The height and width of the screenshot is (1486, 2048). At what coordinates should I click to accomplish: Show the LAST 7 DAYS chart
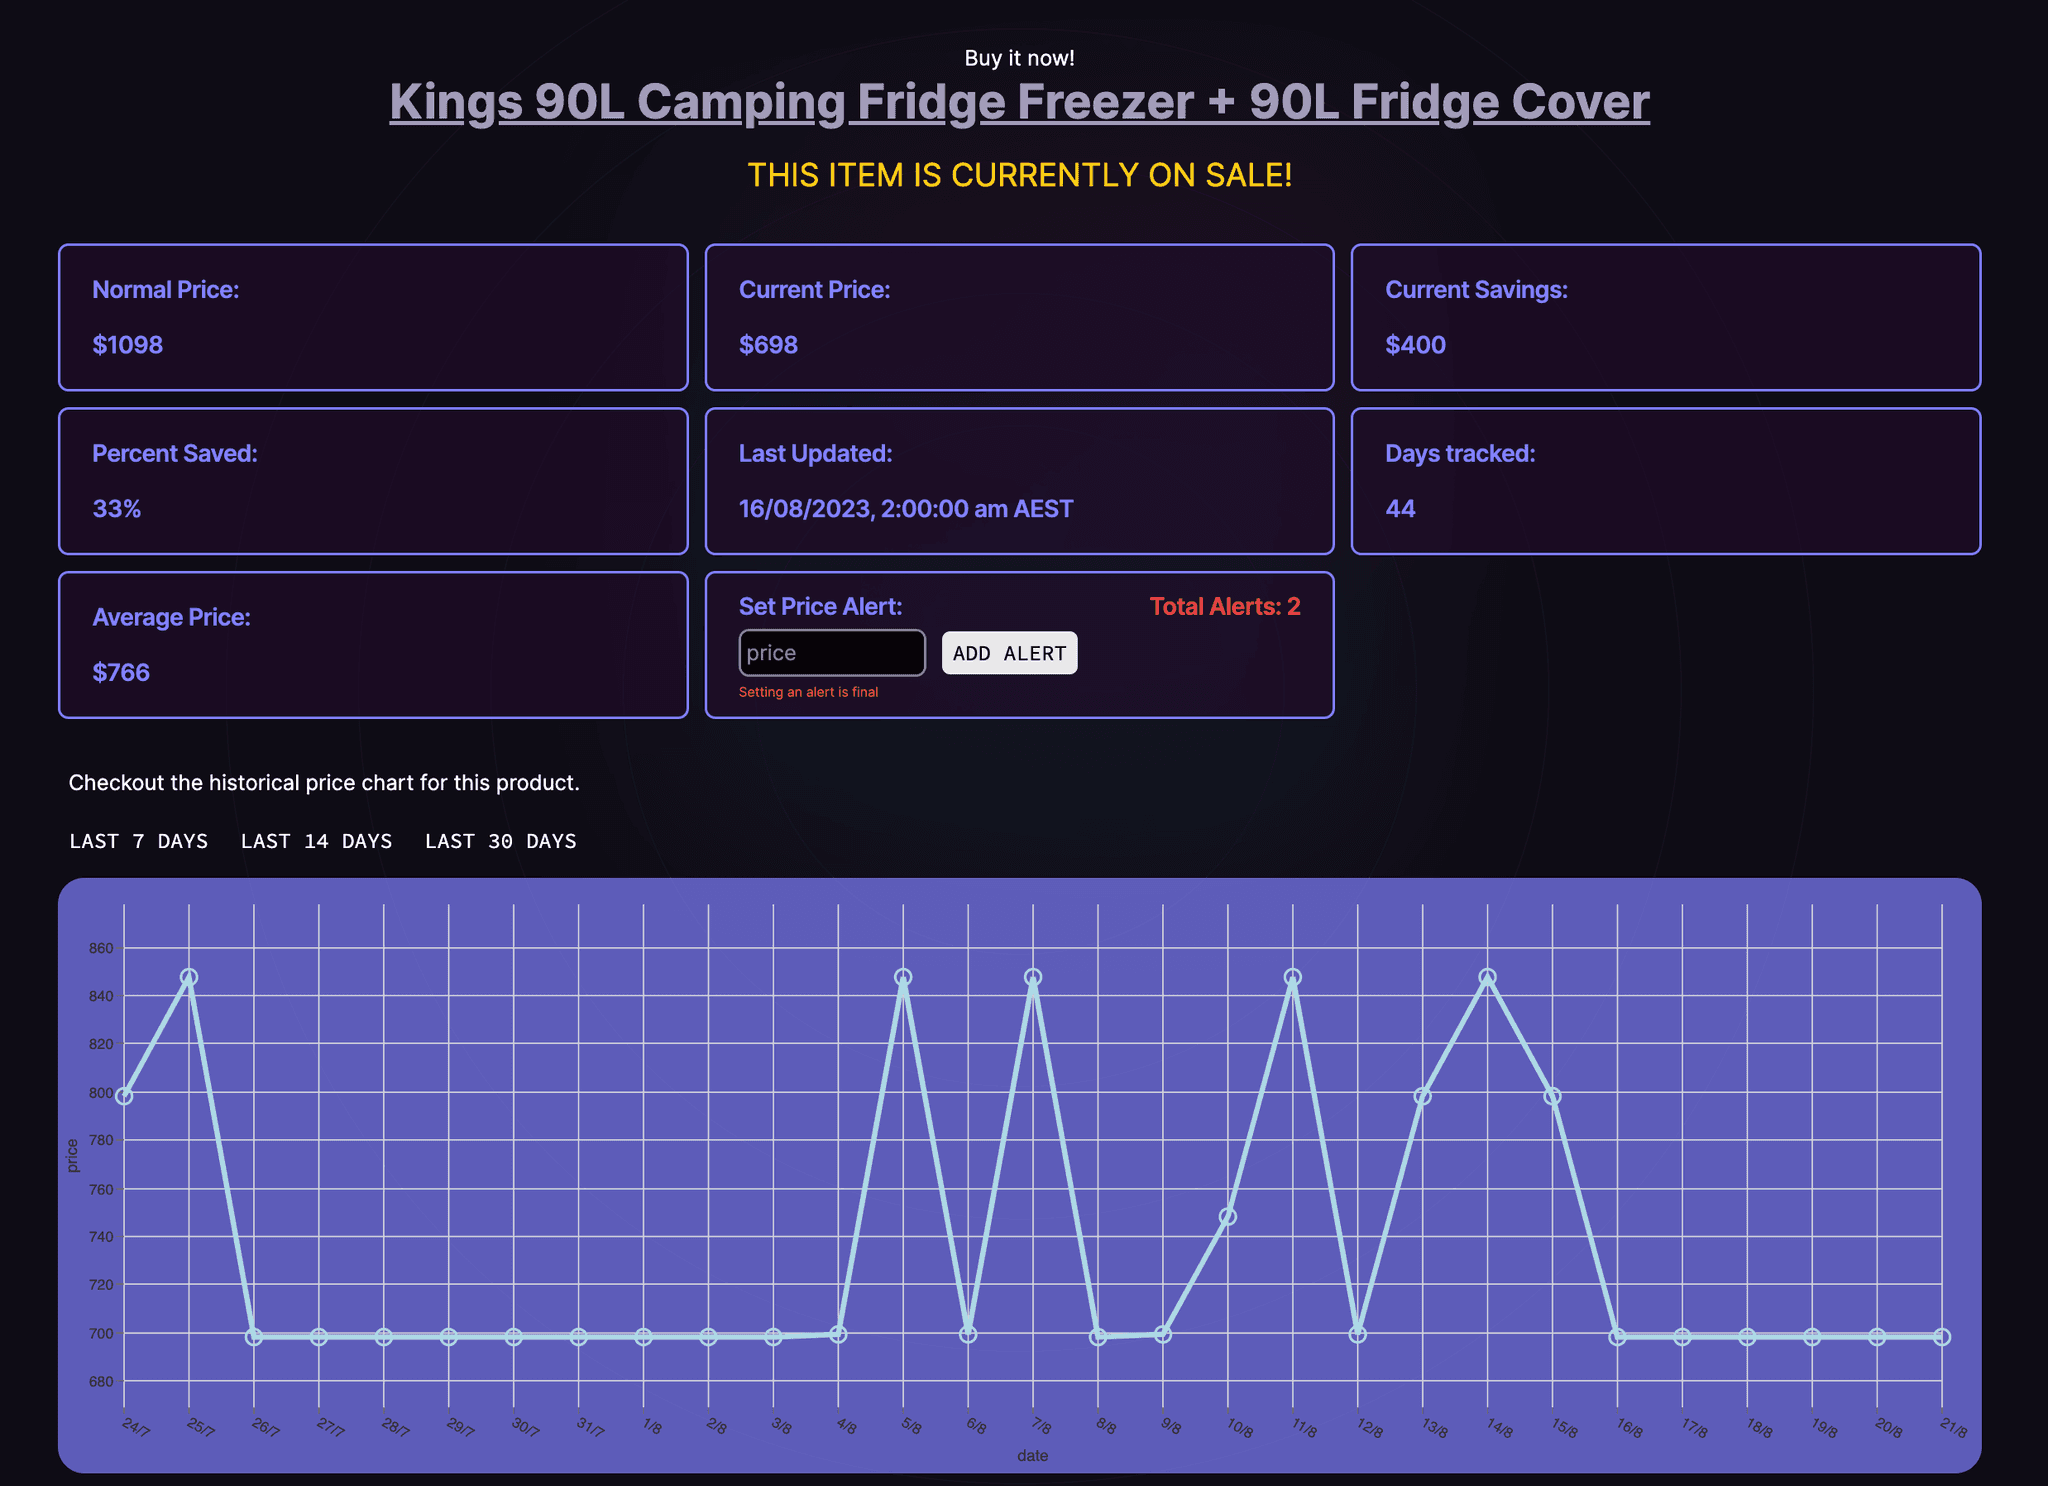(139, 841)
